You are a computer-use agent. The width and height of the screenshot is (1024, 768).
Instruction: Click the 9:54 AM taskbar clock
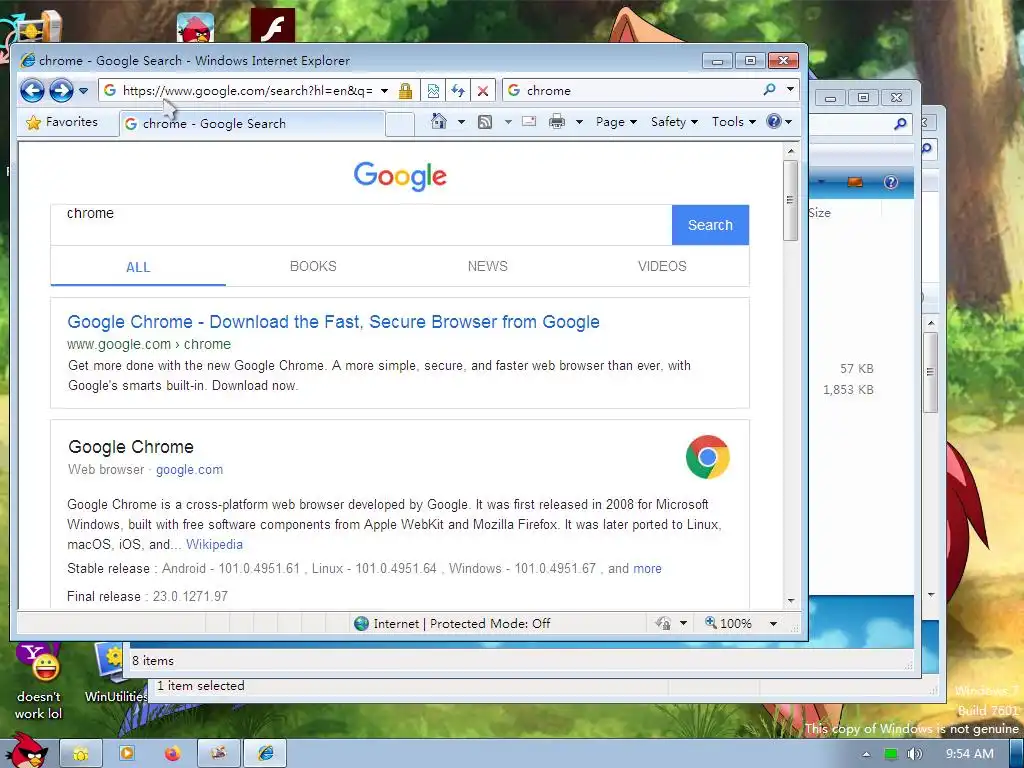[x=969, y=754]
